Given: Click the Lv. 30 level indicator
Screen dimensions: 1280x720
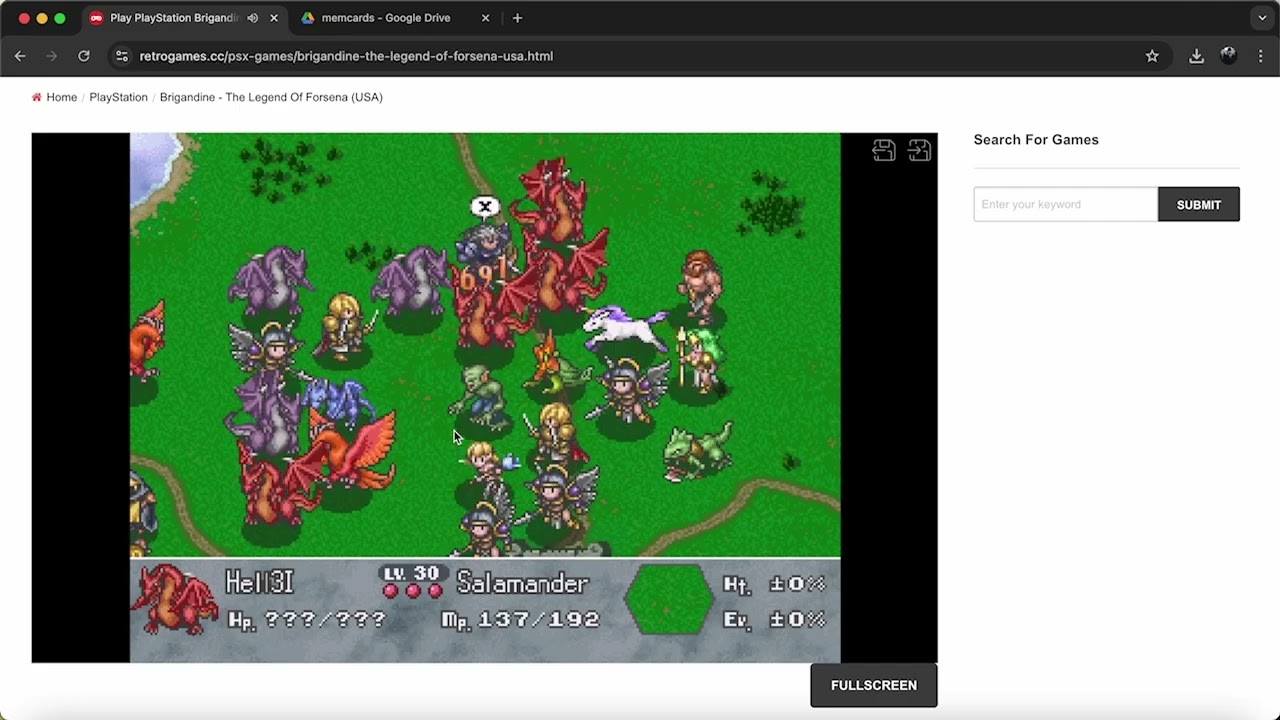Looking at the screenshot, I should pos(411,574).
